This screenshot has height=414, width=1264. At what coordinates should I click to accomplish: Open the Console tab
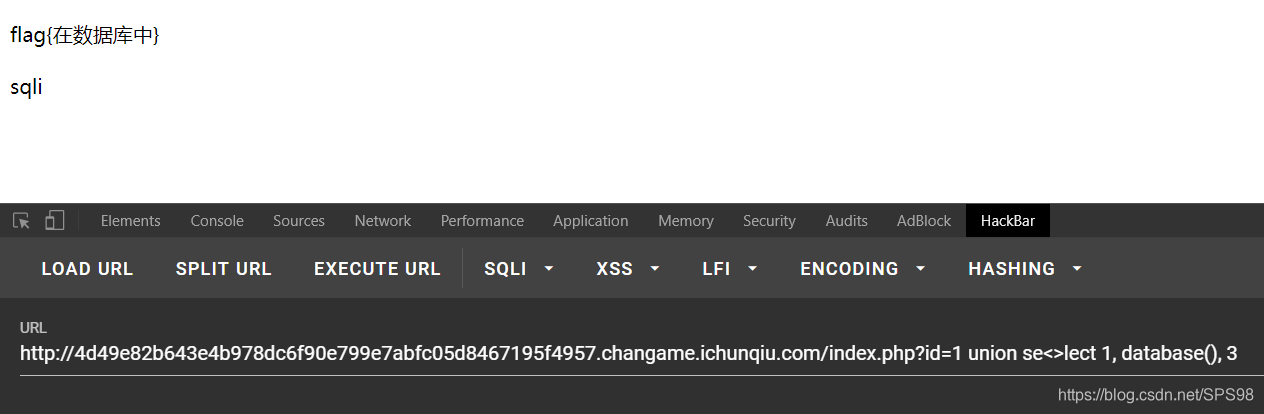pyautogui.click(x=217, y=221)
